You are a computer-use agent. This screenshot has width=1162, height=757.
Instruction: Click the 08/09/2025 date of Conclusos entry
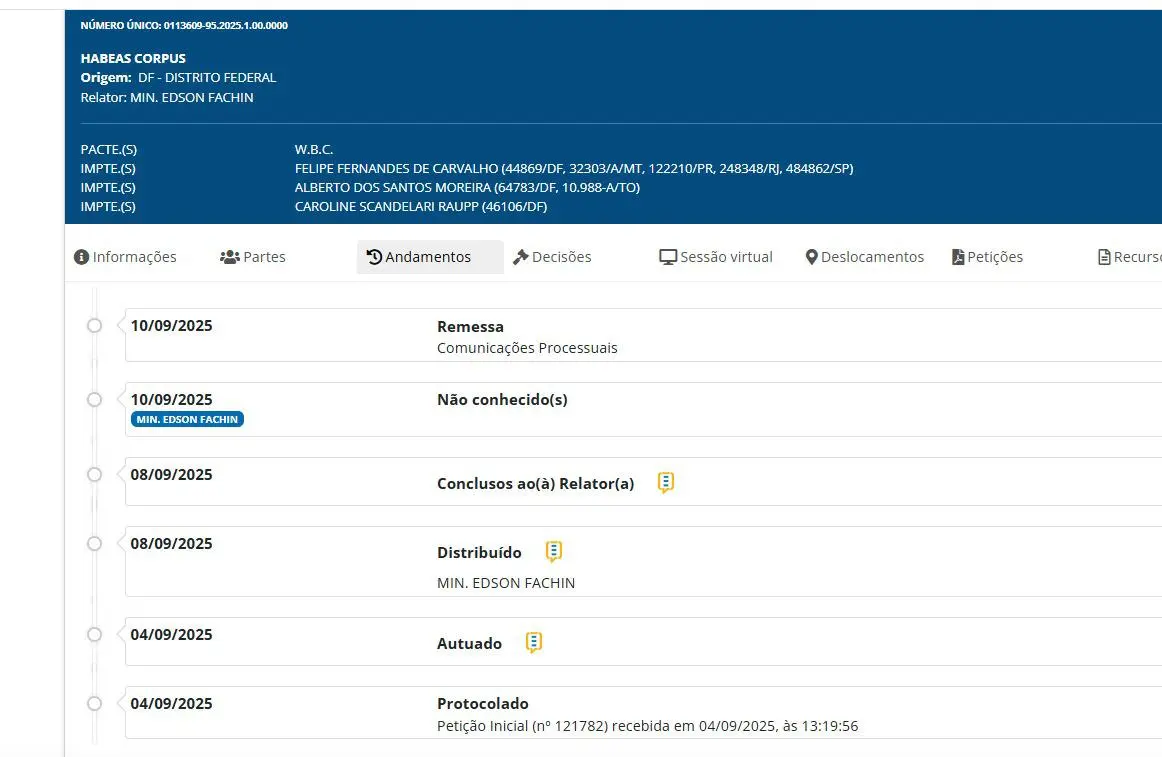[x=171, y=475]
